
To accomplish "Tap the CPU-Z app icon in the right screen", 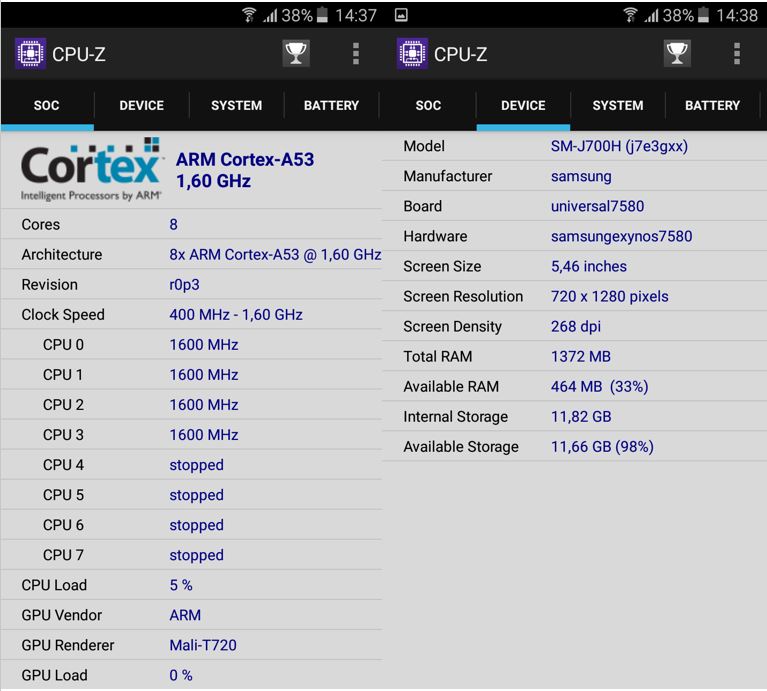I will click(412, 53).
